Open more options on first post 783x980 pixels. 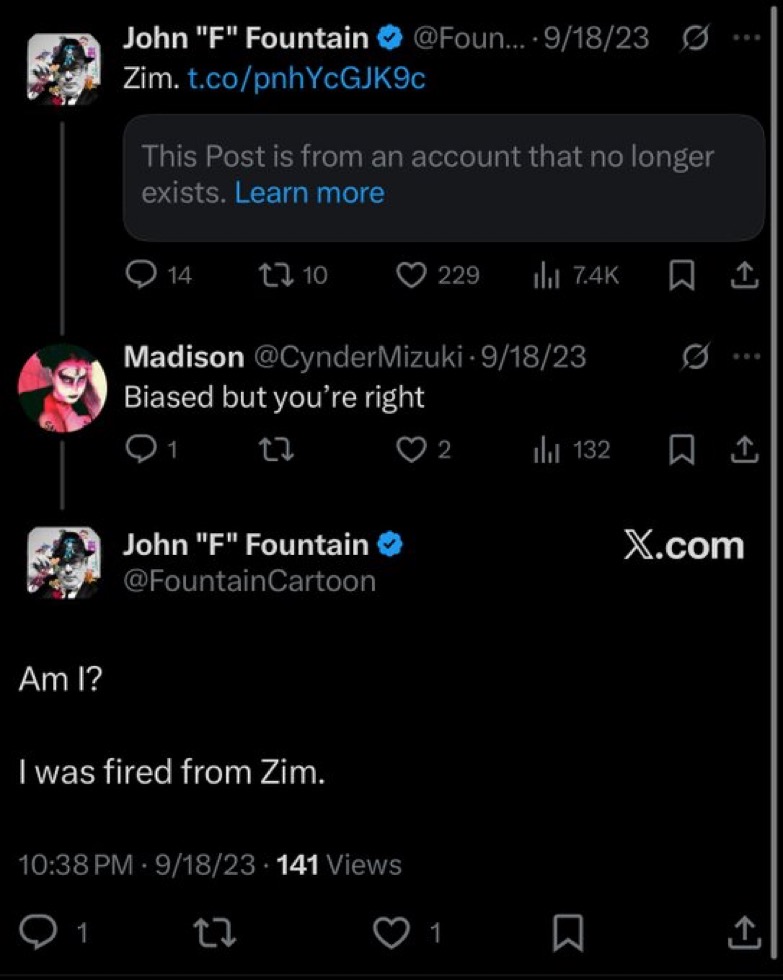point(747,38)
